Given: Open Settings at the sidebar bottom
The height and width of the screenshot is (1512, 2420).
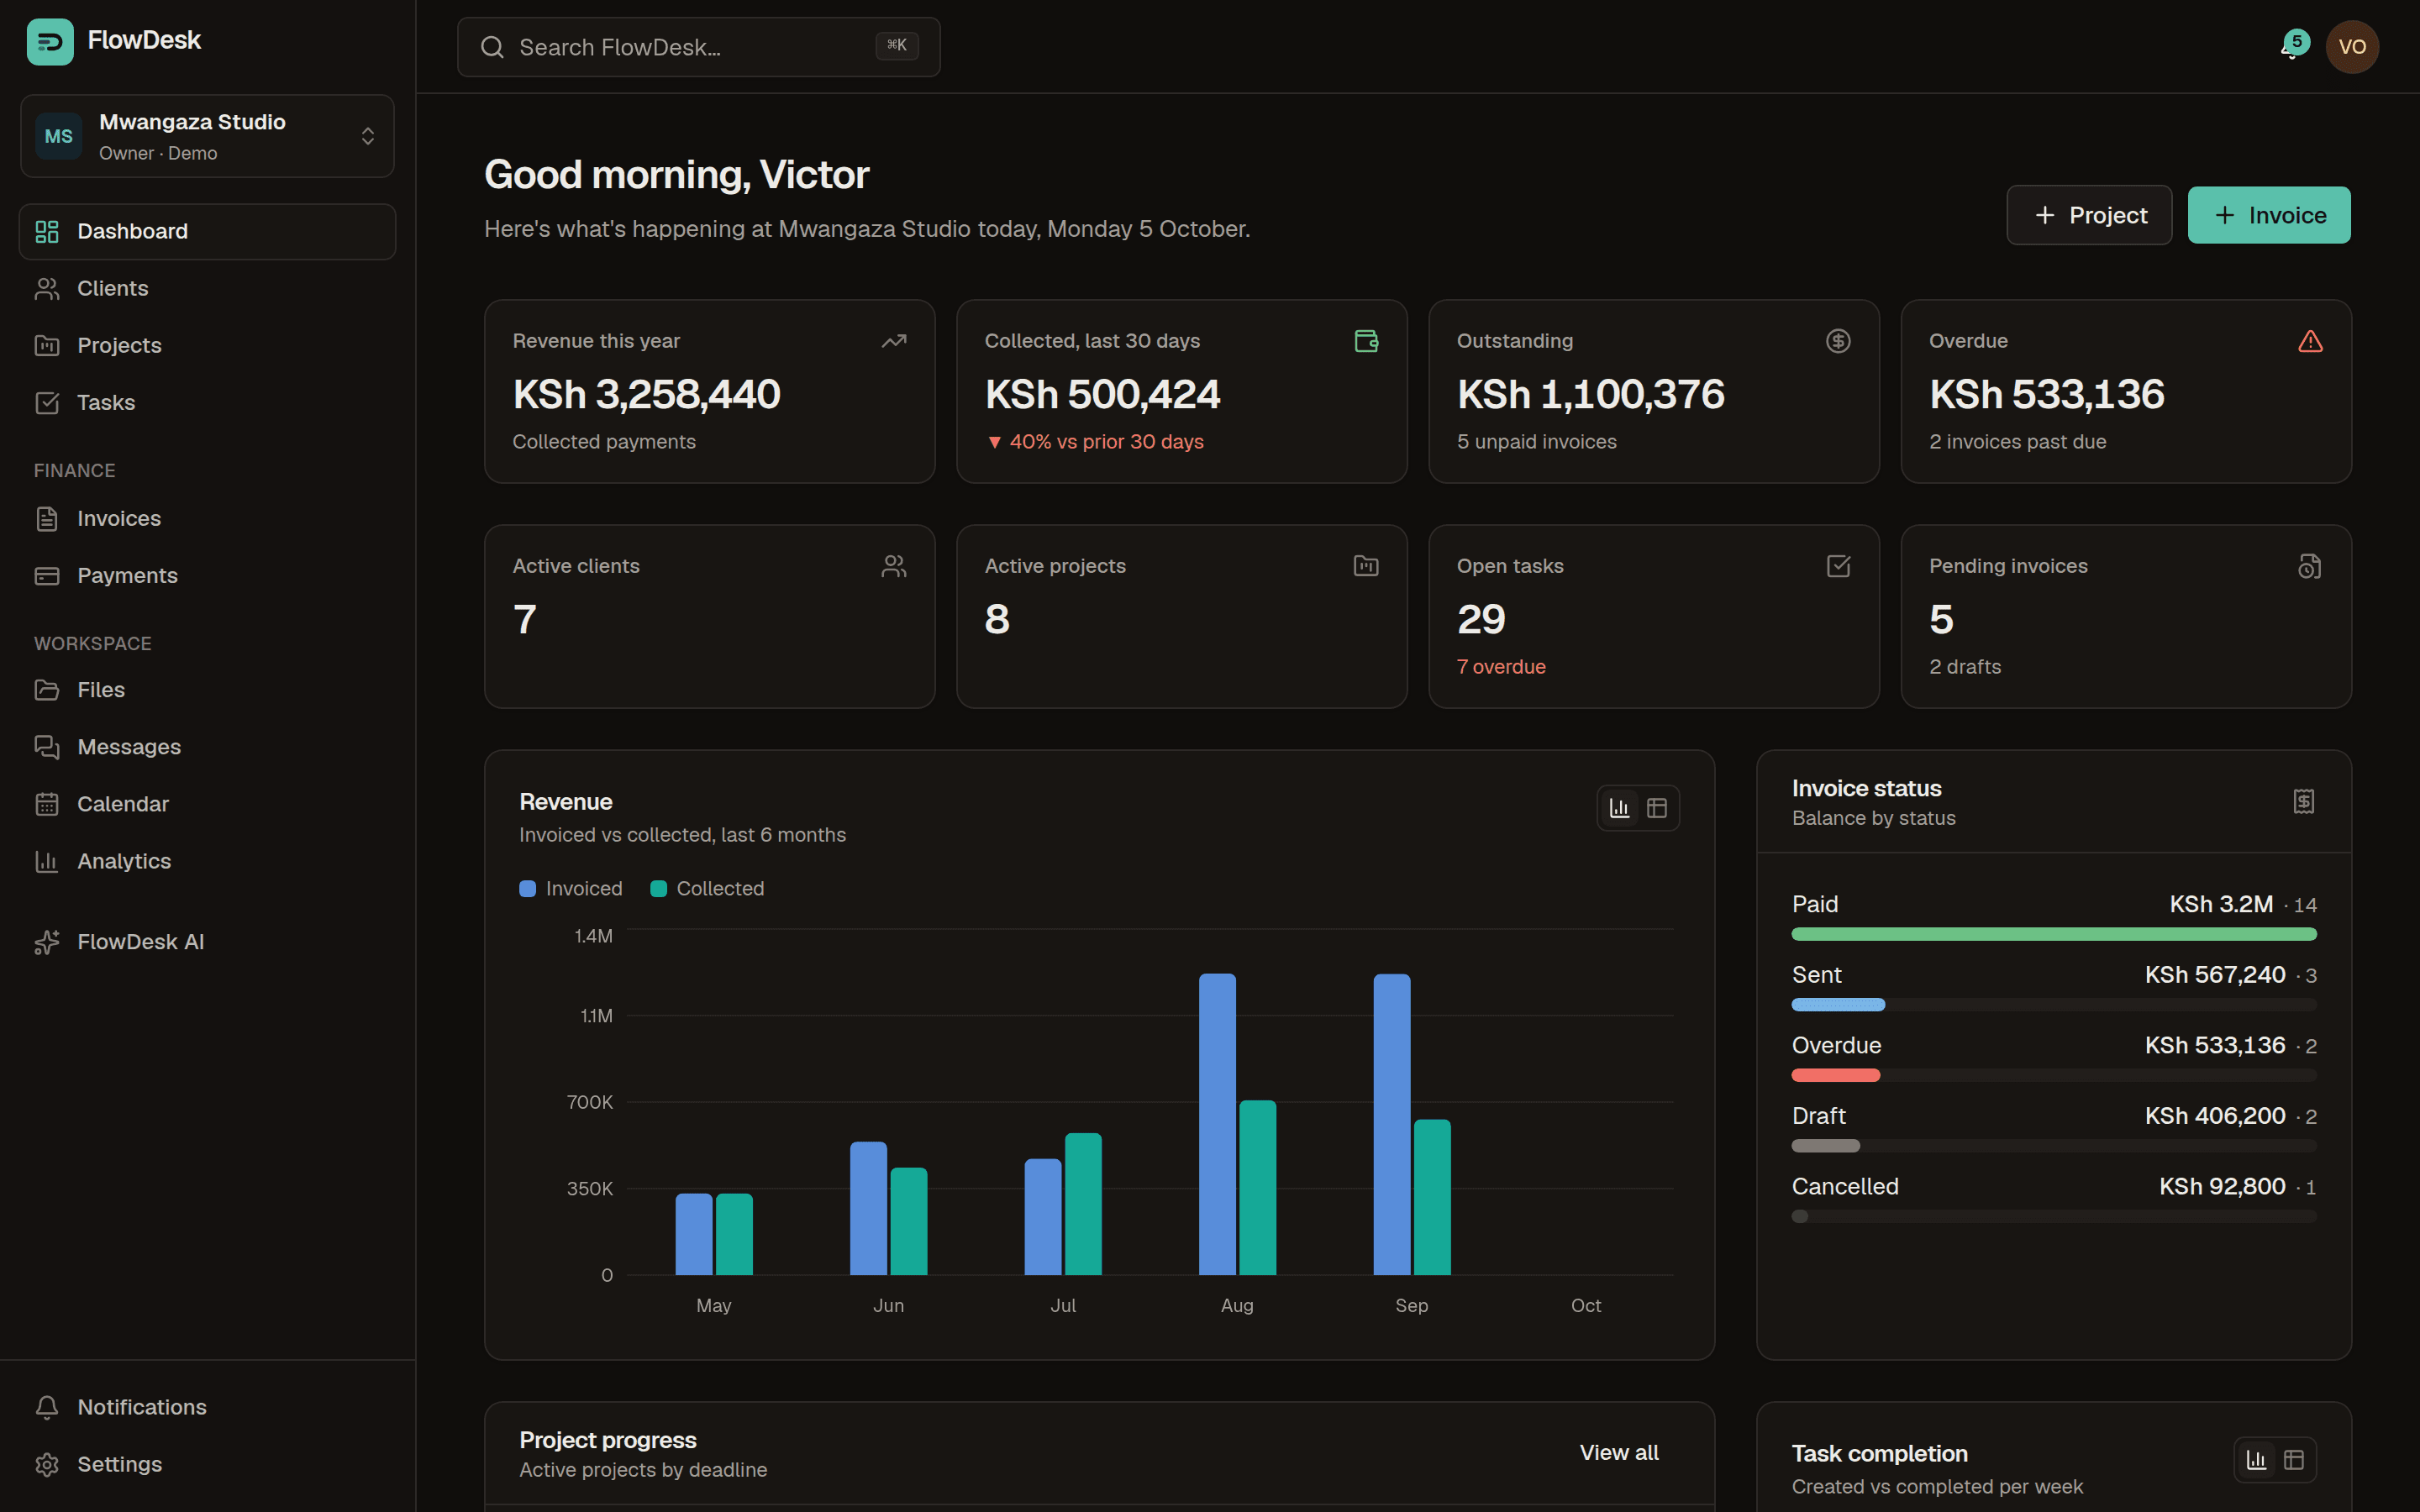Looking at the screenshot, I should click(x=208, y=1464).
